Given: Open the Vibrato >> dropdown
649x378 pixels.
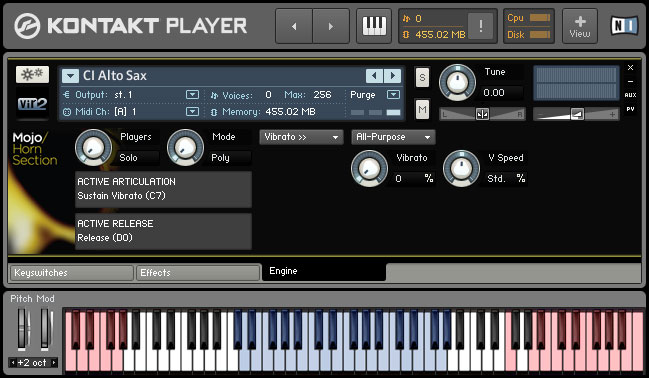Looking at the screenshot, I should pos(301,137).
